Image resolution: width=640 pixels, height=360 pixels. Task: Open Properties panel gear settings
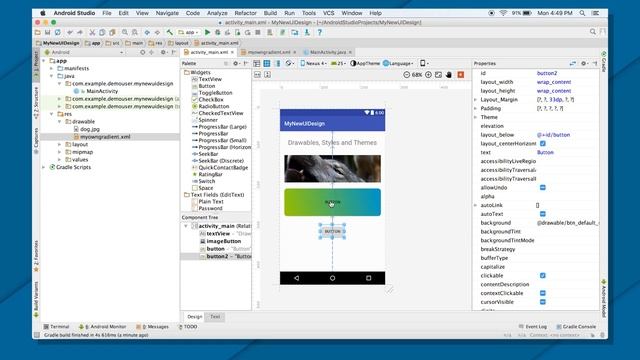tap(584, 63)
